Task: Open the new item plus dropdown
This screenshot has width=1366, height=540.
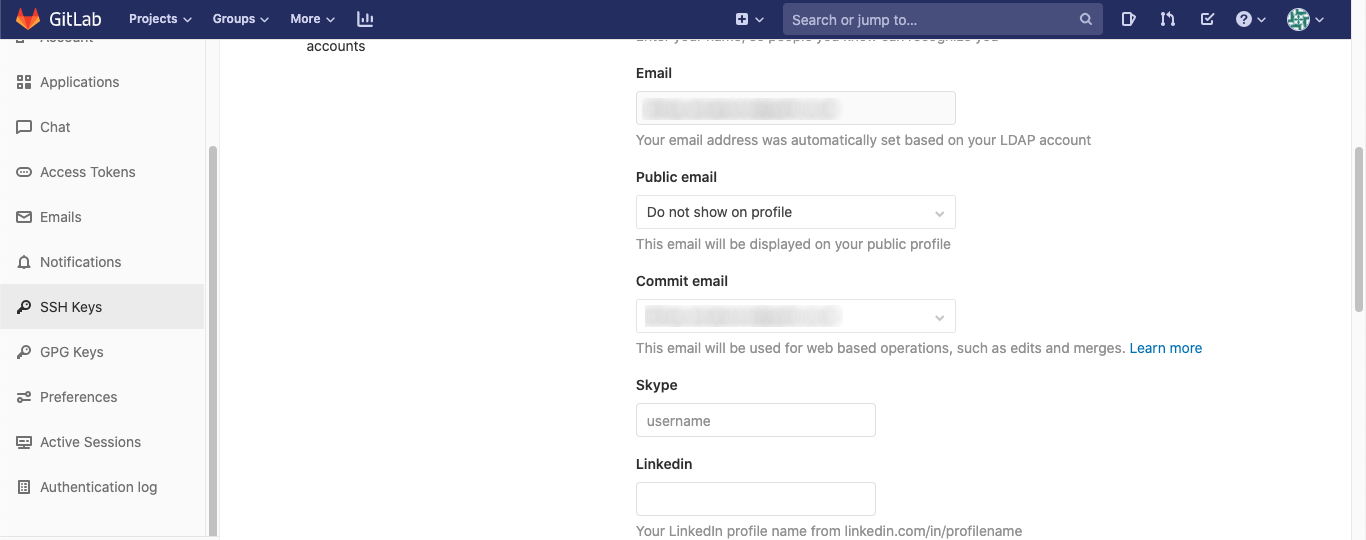Action: pyautogui.click(x=749, y=19)
